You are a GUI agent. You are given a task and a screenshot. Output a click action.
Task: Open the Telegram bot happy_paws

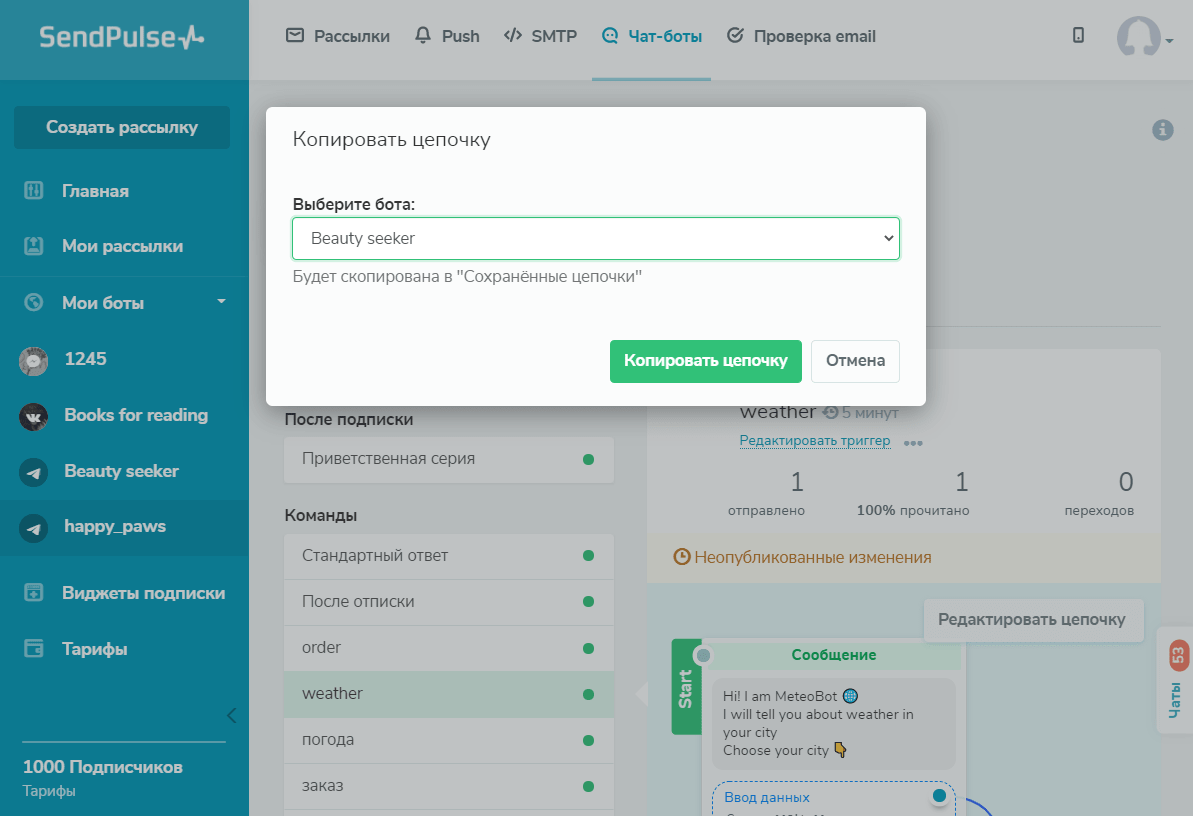[114, 527]
